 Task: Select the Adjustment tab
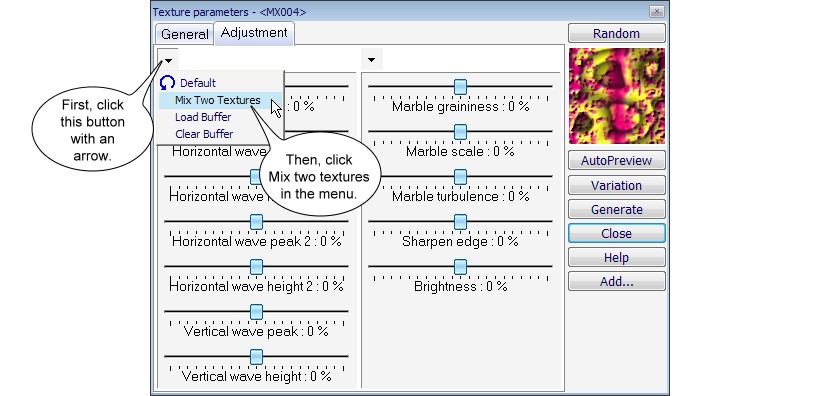[x=254, y=33]
